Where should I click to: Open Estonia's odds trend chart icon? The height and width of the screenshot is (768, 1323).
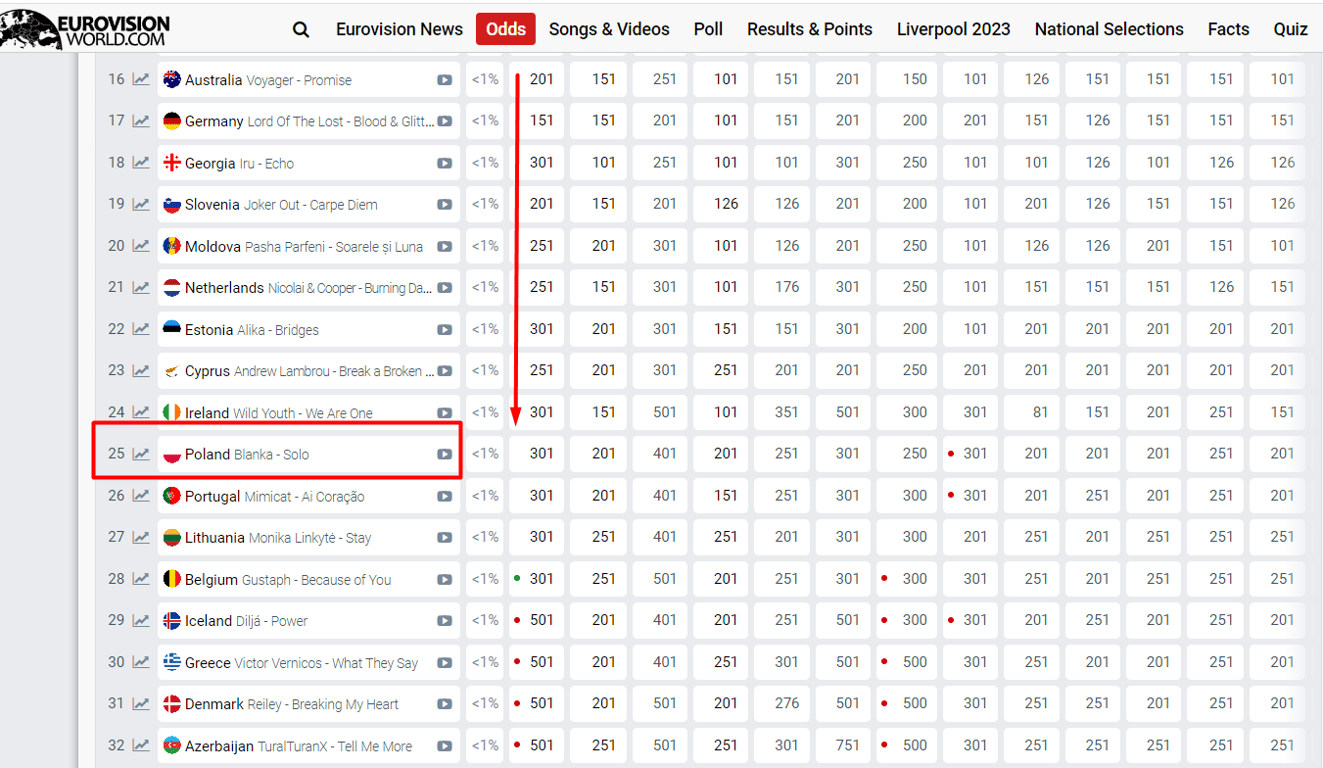tap(141, 329)
